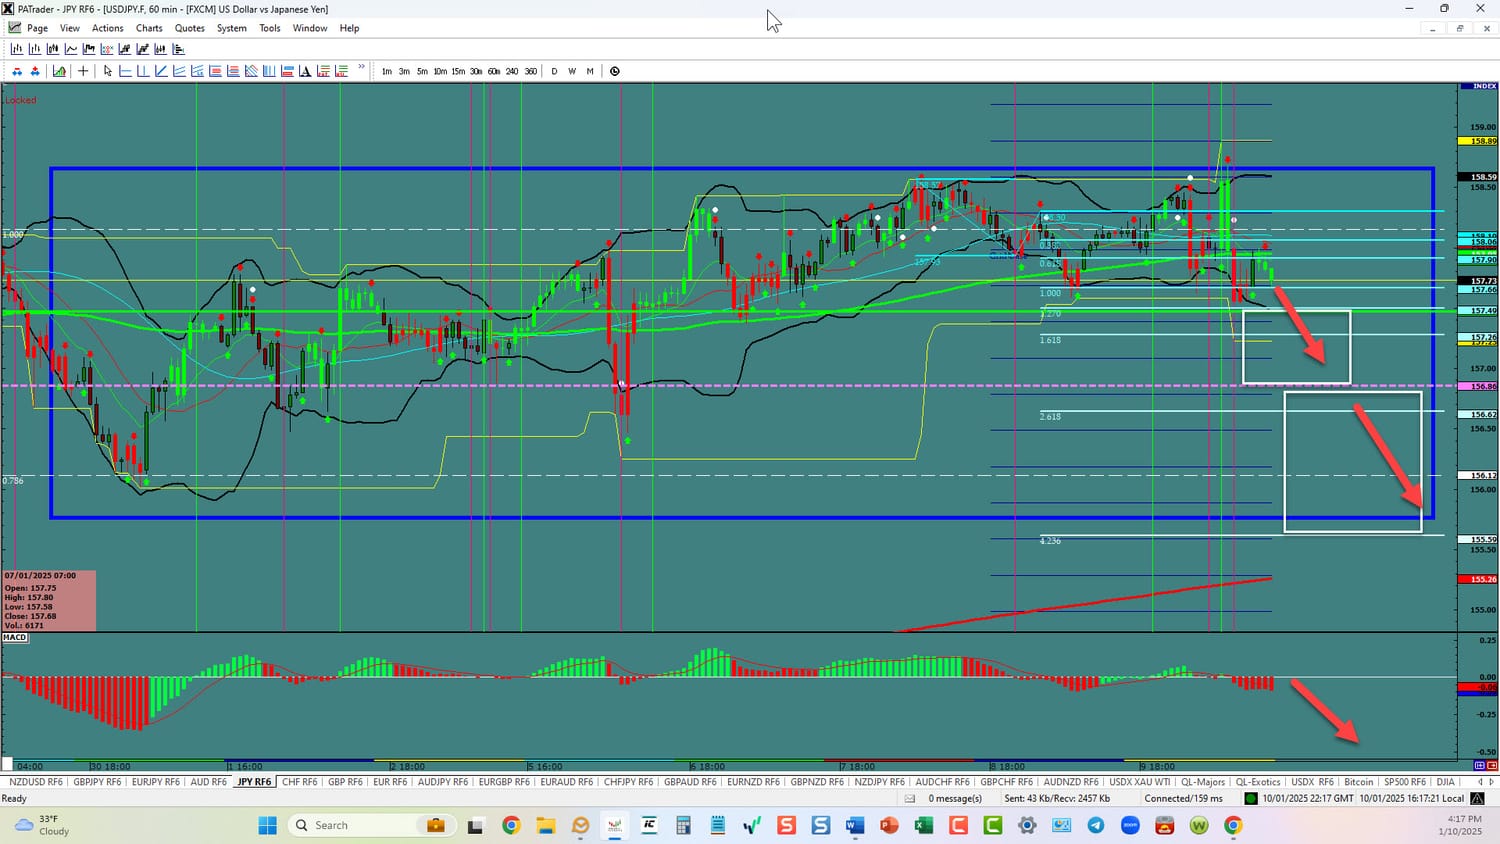Click the clock icon in timeframe toolbar
1500x844 pixels.
click(x=615, y=71)
